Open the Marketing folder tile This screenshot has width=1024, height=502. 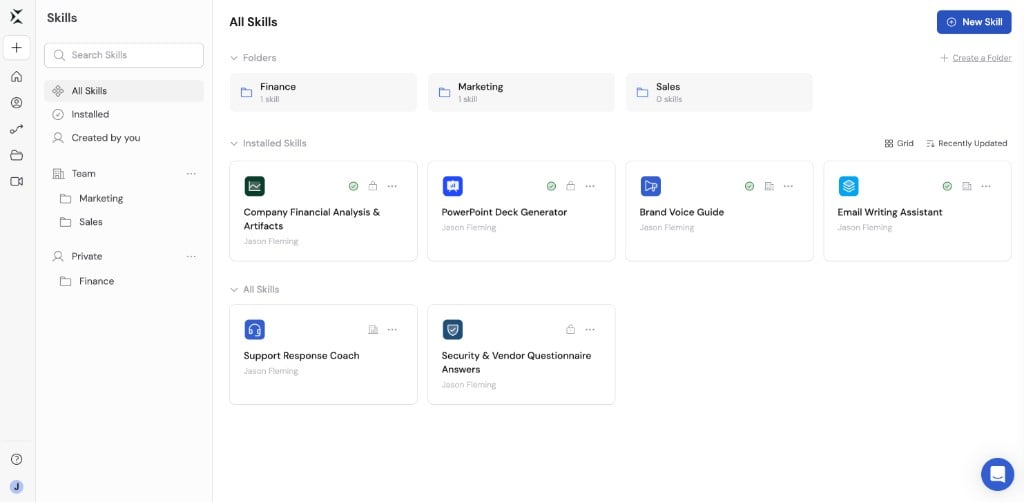[521, 92]
